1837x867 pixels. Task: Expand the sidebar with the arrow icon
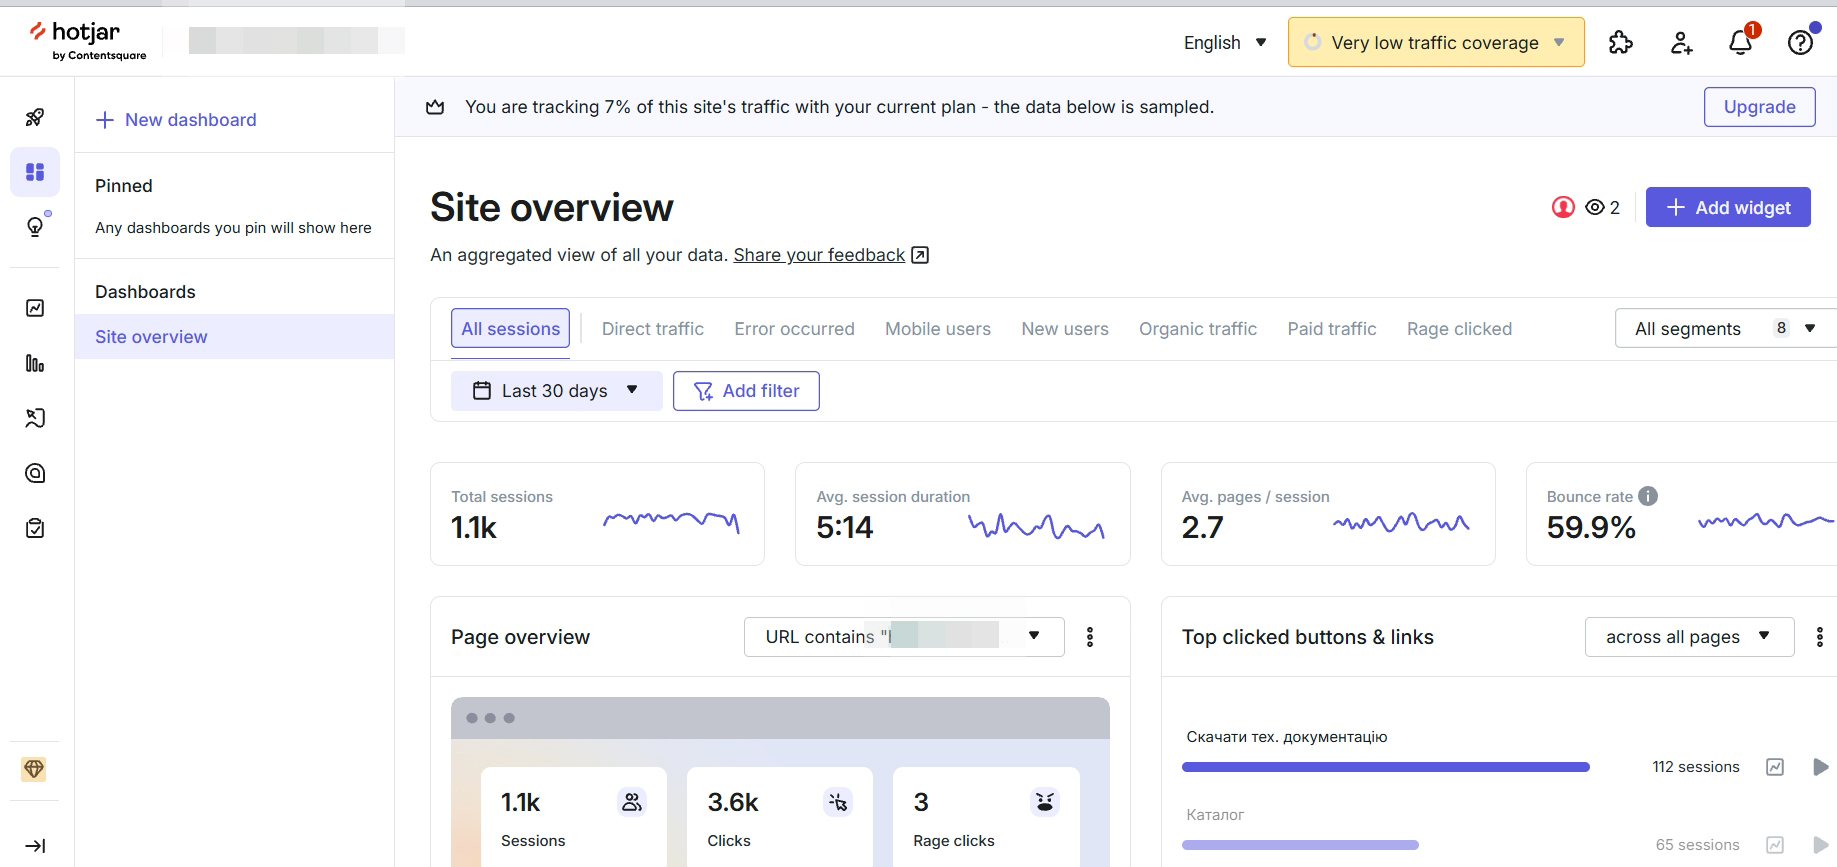pyautogui.click(x=35, y=846)
